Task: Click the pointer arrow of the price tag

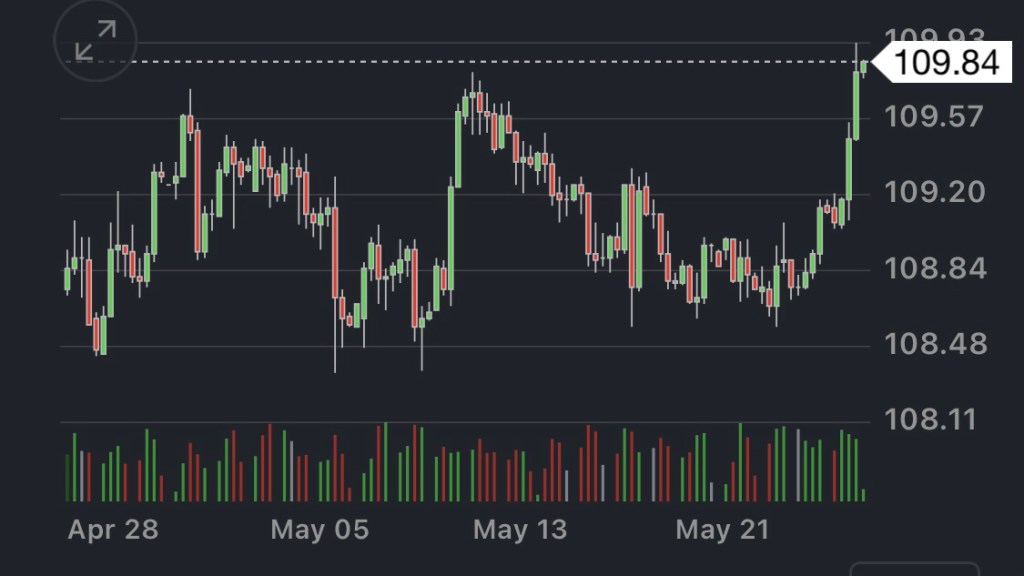Action: point(879,63)
